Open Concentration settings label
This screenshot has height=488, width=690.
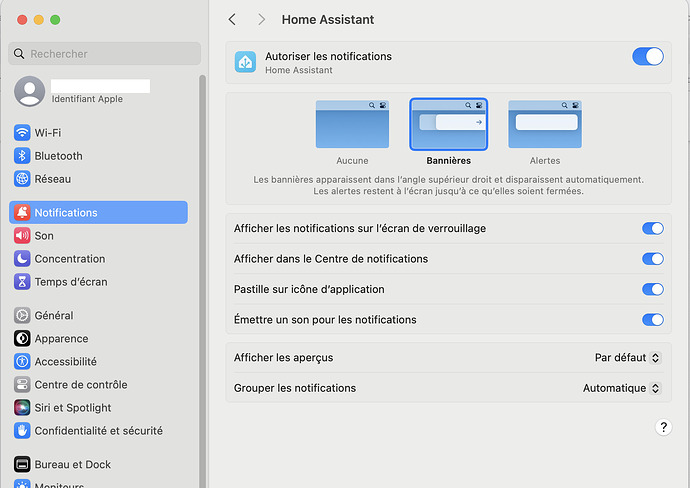coord(70,259)
